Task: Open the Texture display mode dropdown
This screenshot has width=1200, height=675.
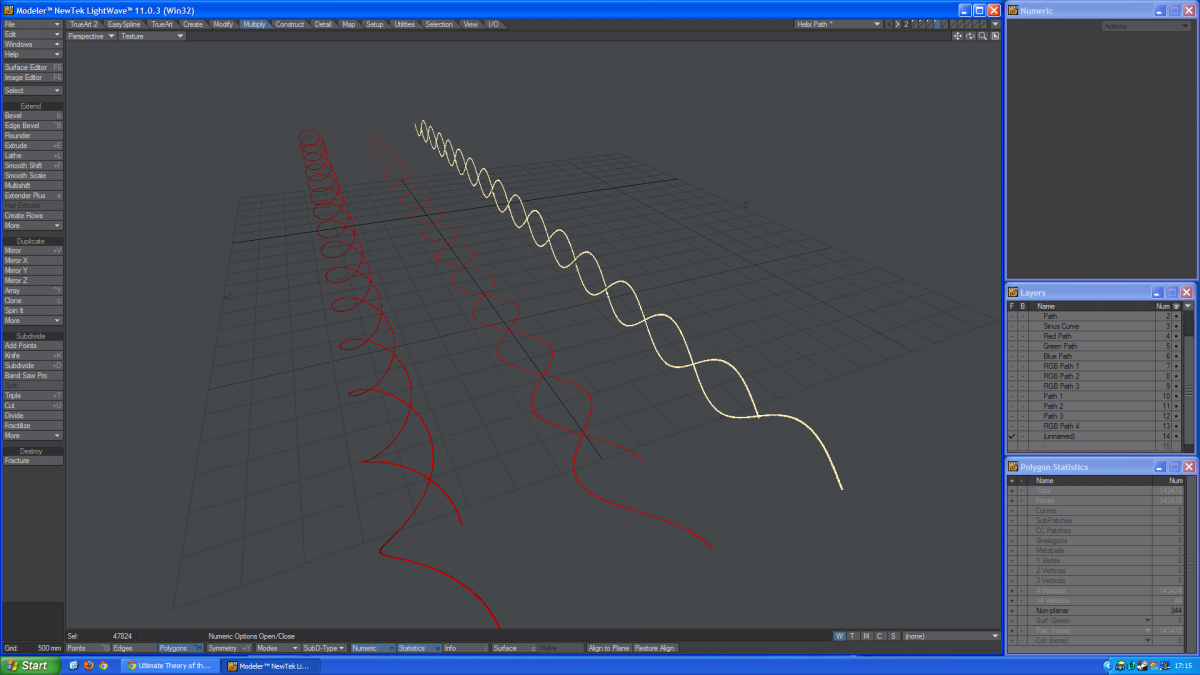Action: pyautogui.click(x=152, y=36)
